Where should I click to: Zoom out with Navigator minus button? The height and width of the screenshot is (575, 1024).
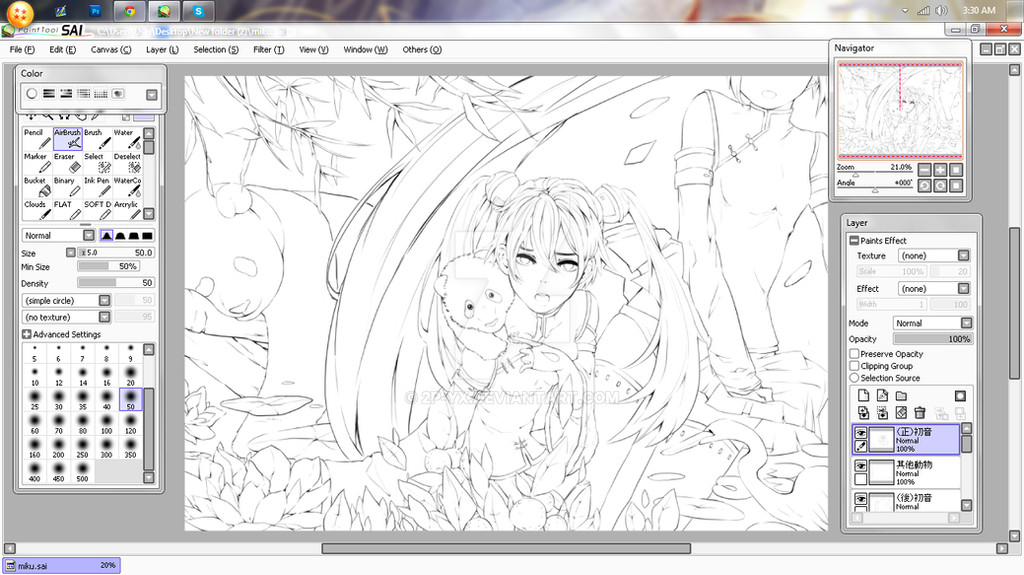click(x=924, y=170)
